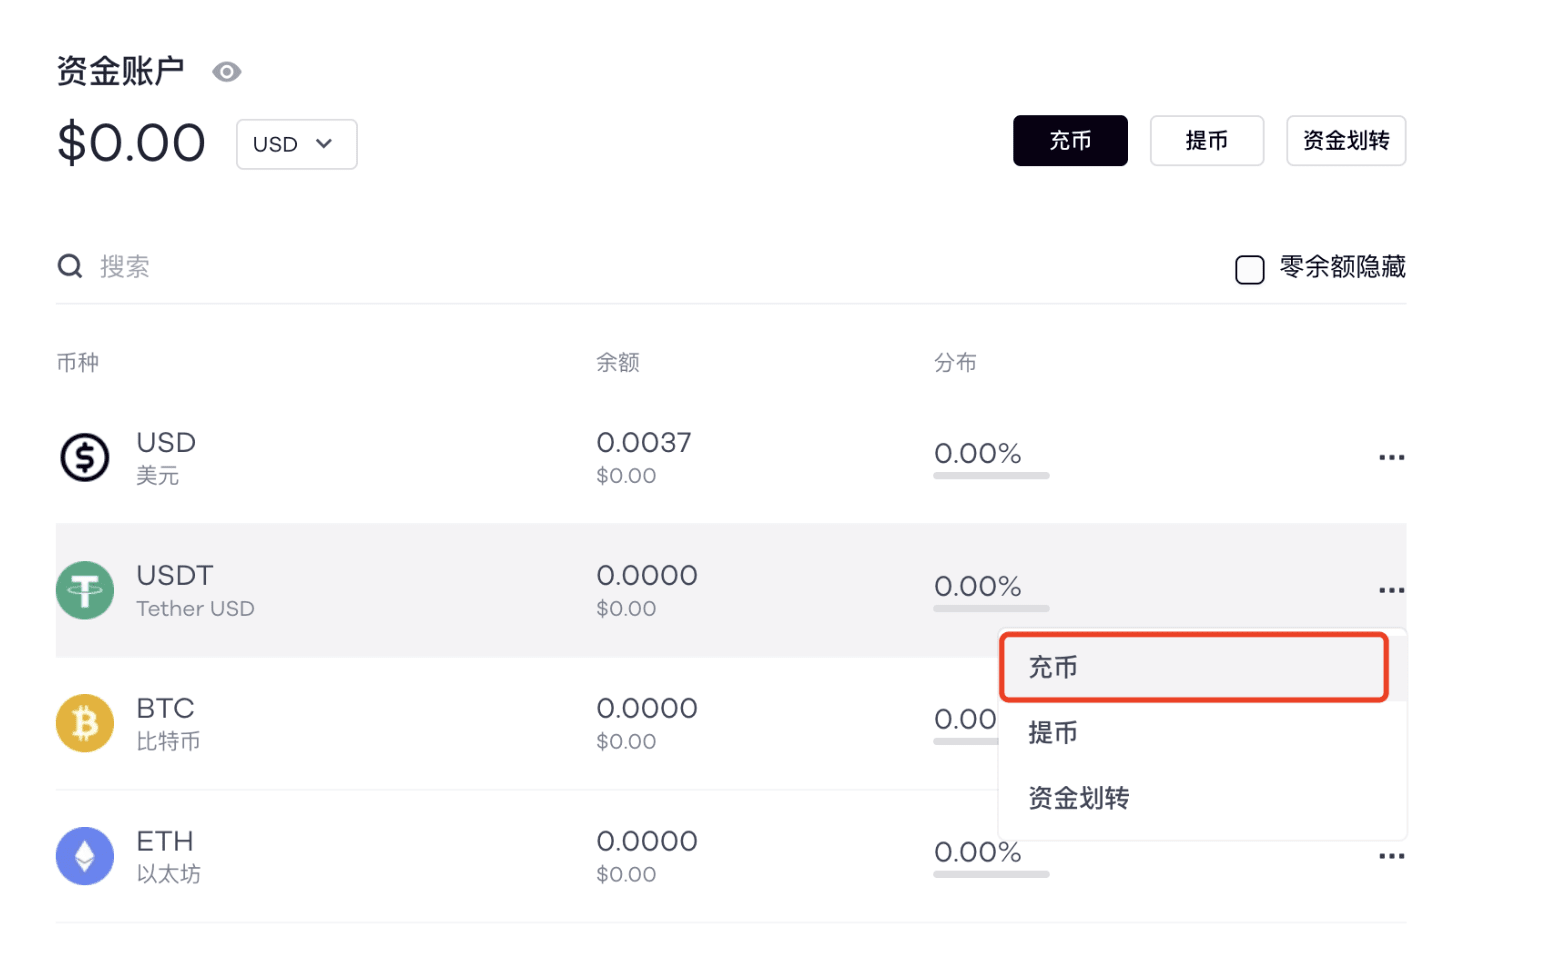Click the blue Ethereum ETH icon
The image size is (1566, 956).
pyautogui.click(x=85, y=856)
